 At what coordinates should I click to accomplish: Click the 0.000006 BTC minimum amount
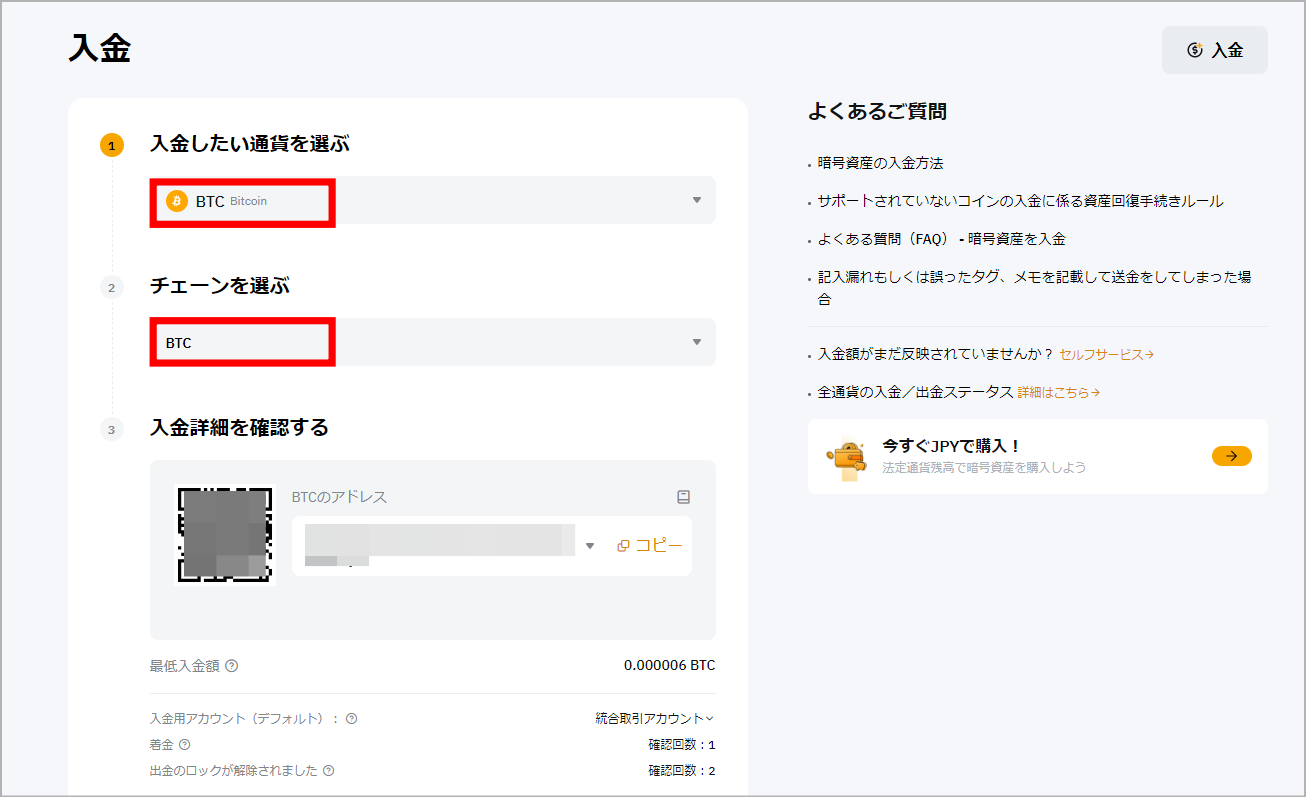click(669, 666)
